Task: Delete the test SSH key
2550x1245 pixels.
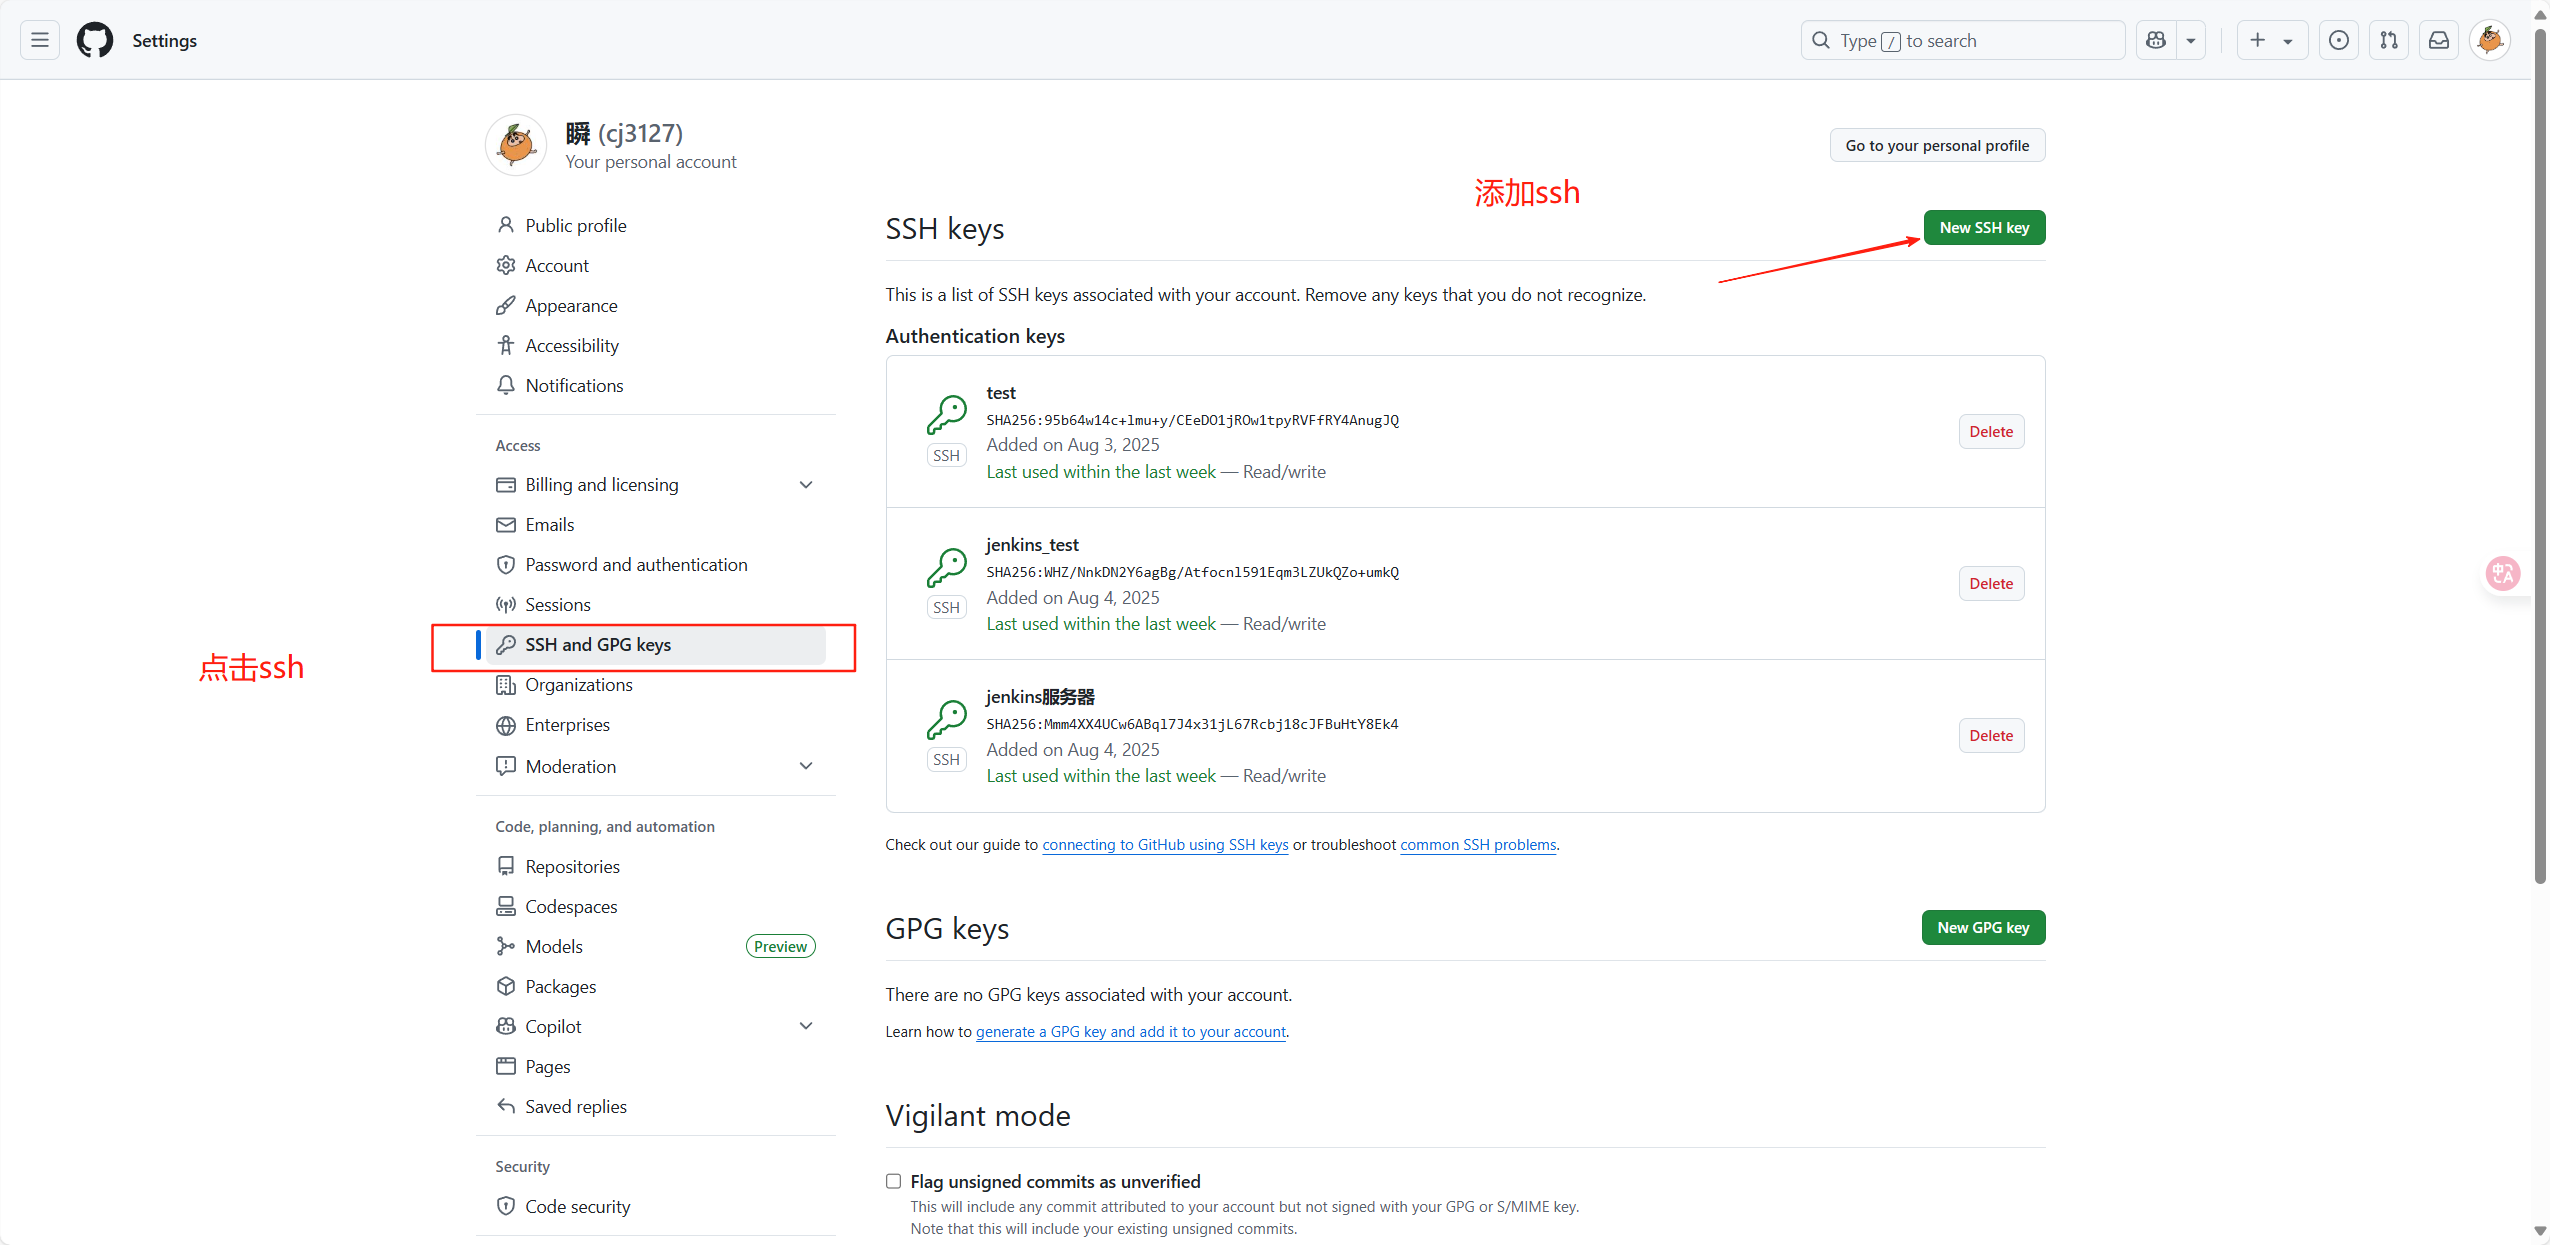Action: (x=1991, y=431)
